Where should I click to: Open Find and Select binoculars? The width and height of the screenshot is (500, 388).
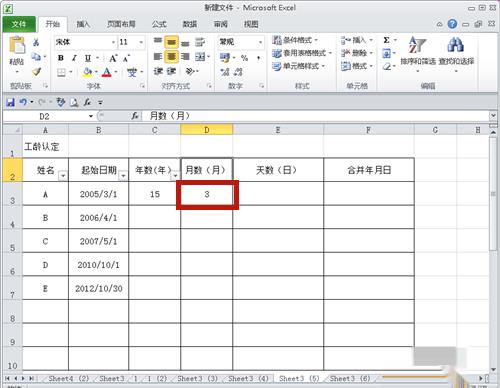[456, 52]
